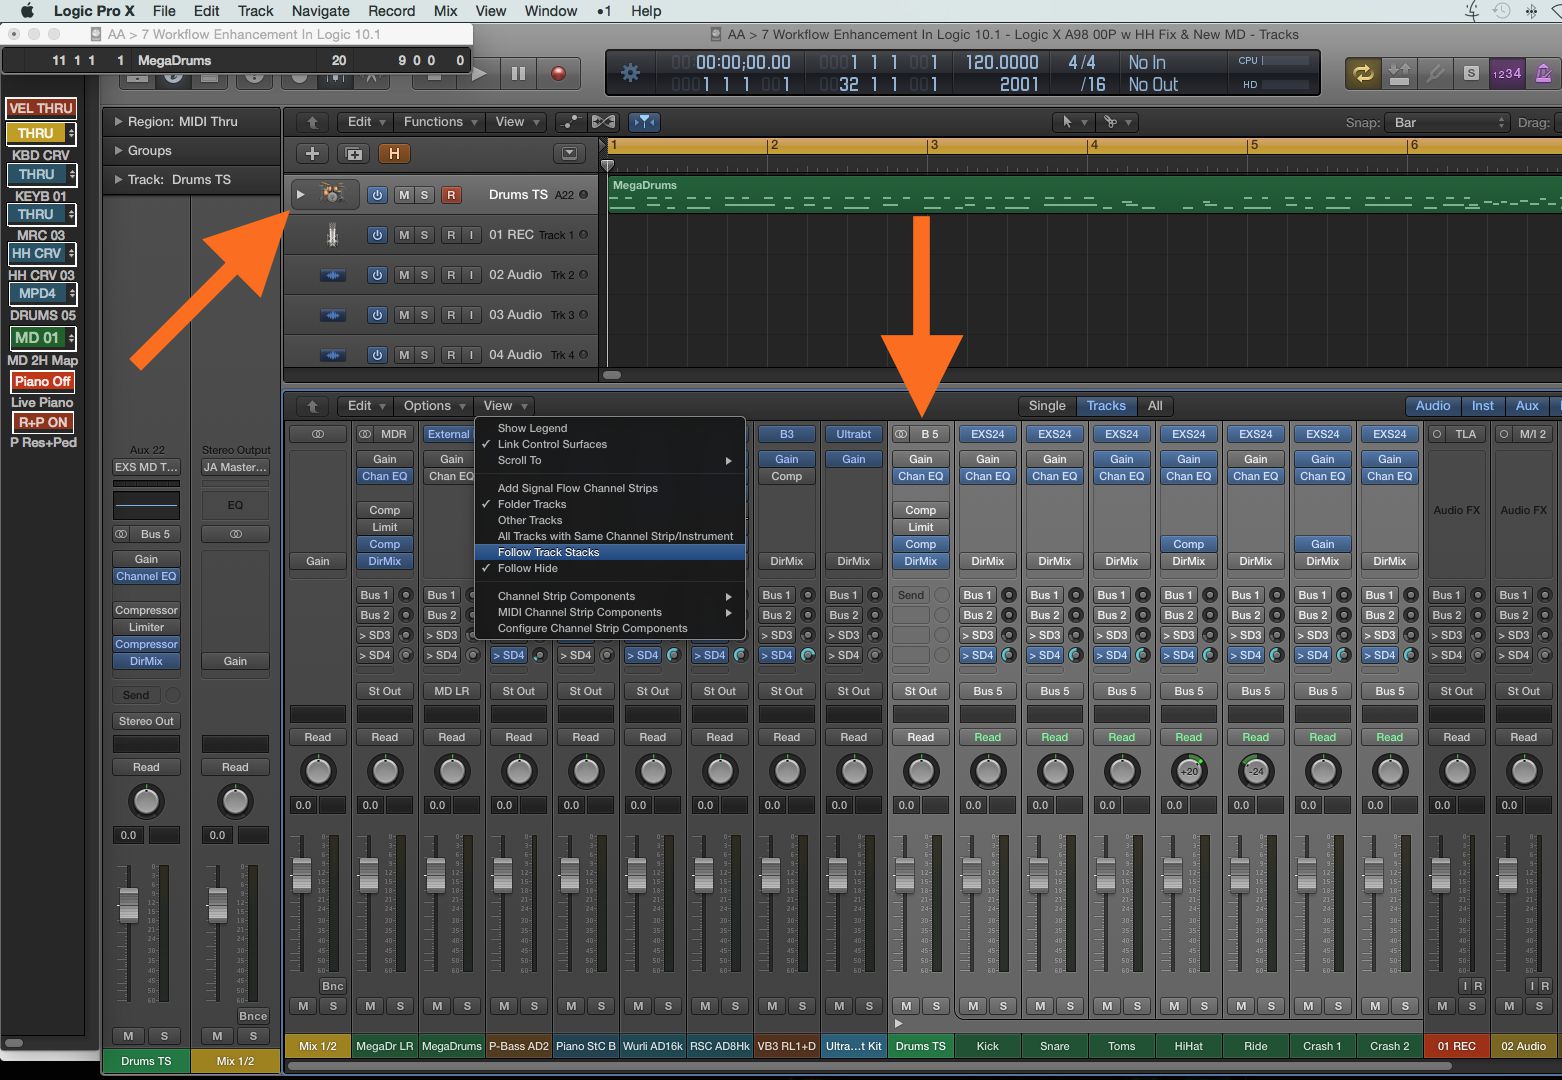Switch mixer to Single view
The image size is (1562, 1080).
click(1047, 406)
